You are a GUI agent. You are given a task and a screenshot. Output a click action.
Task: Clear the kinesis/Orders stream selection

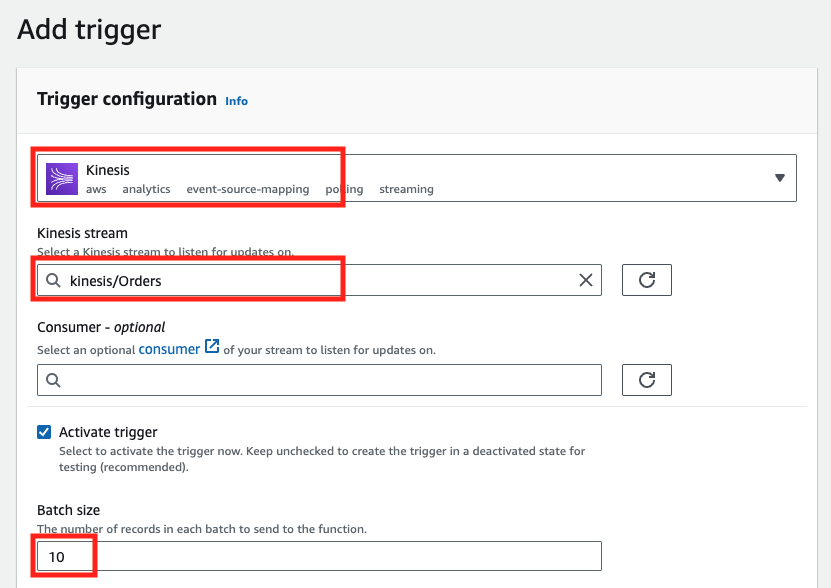(586, 280)
